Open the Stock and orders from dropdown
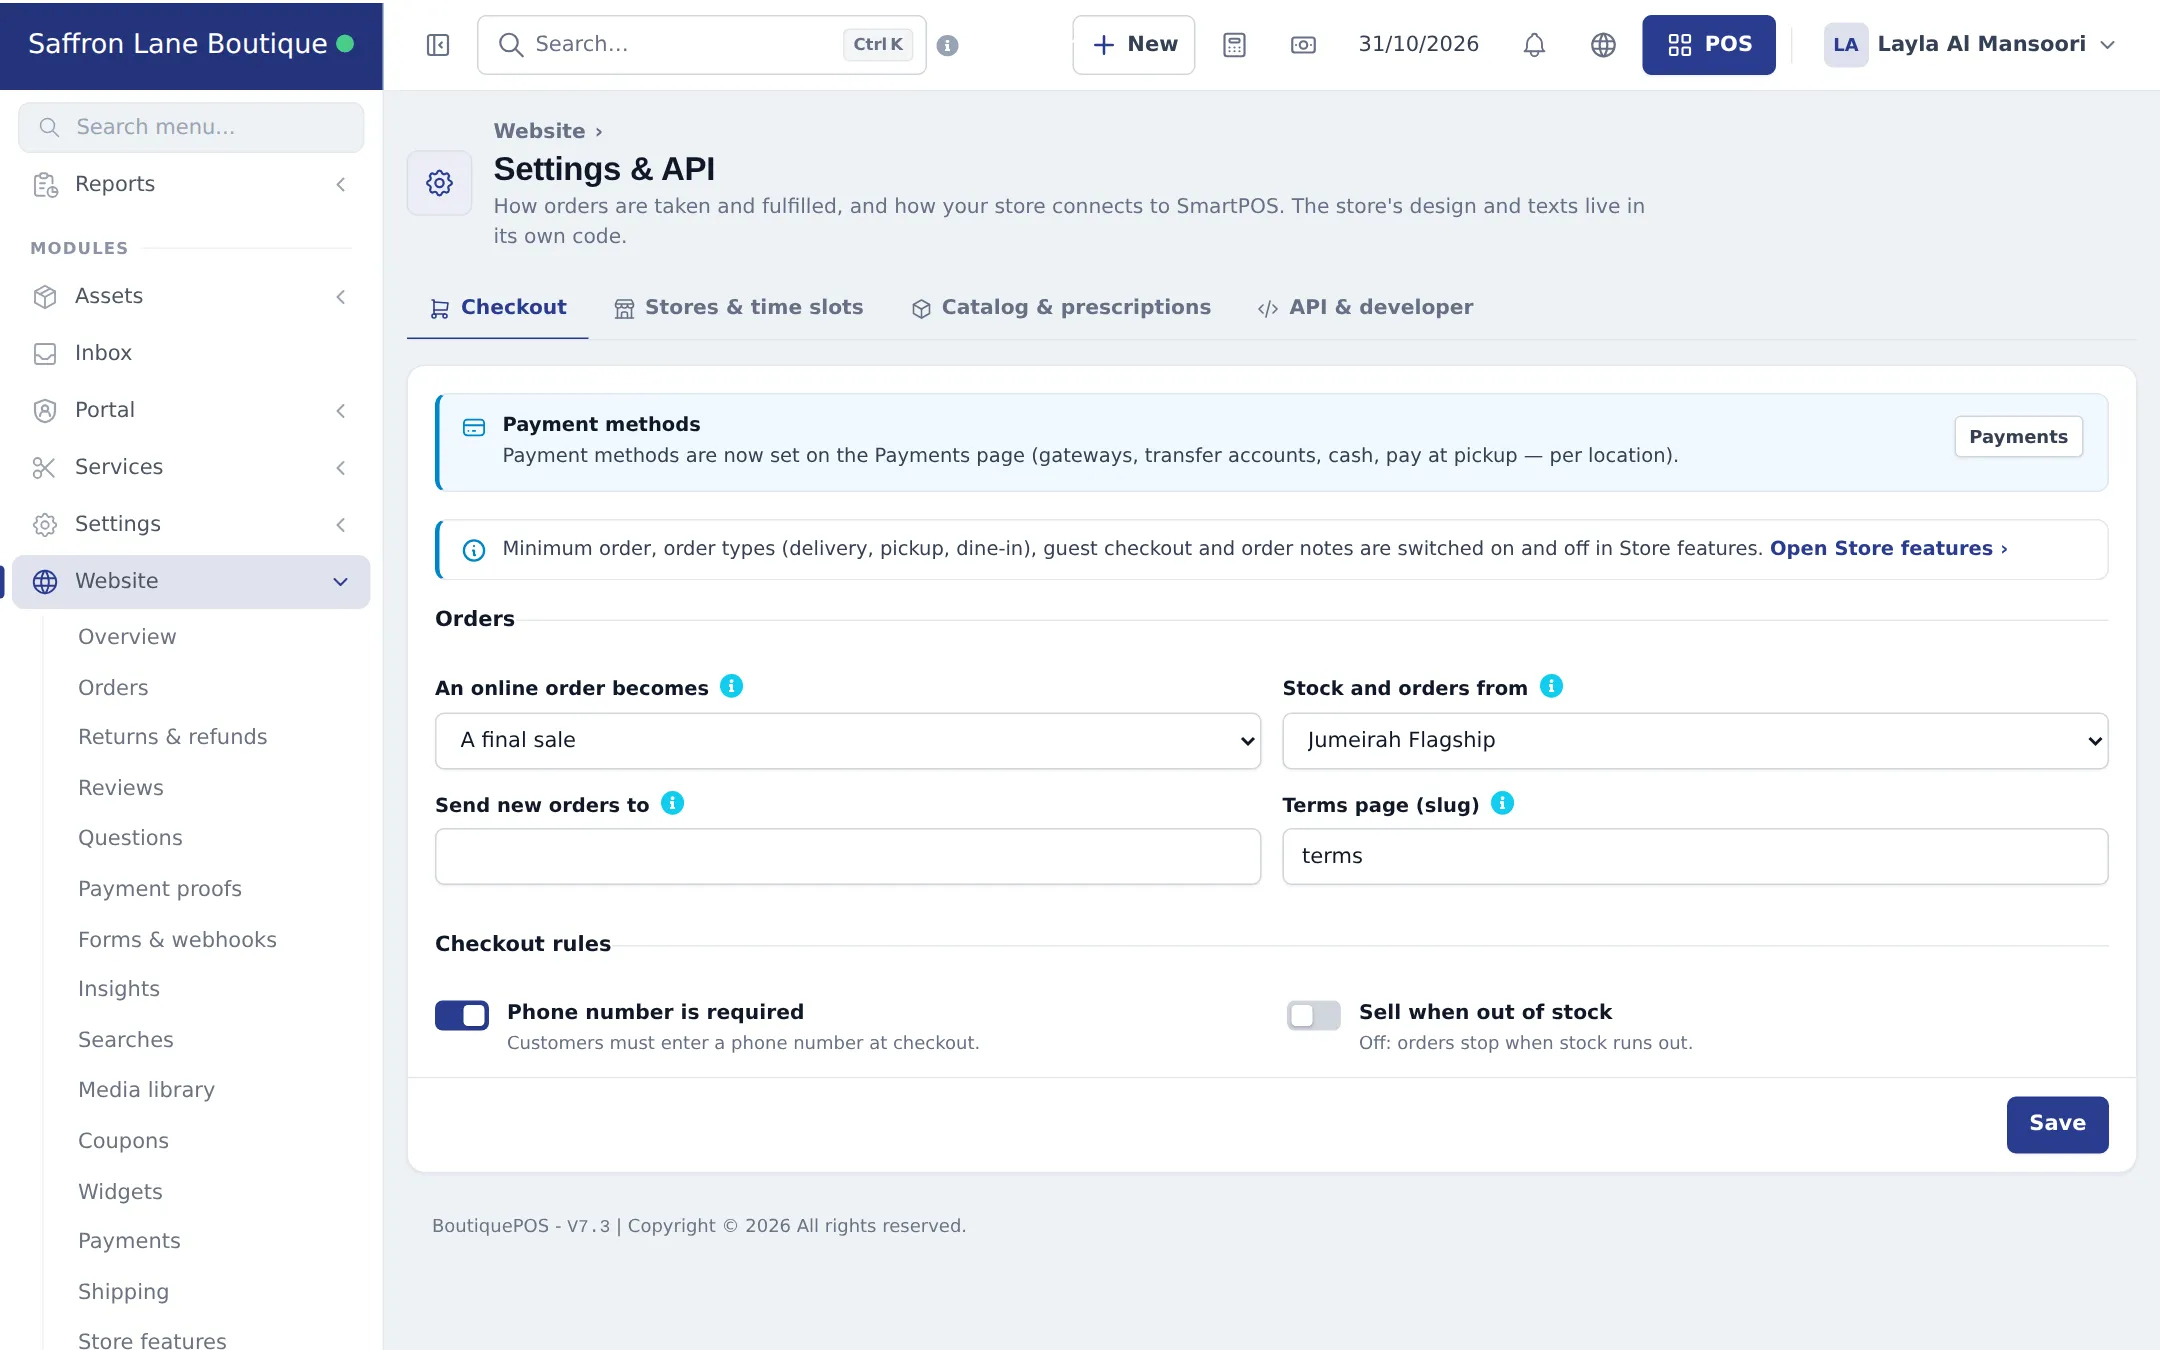Viewport: 2160px width, 1350px height. (1695, 741)
